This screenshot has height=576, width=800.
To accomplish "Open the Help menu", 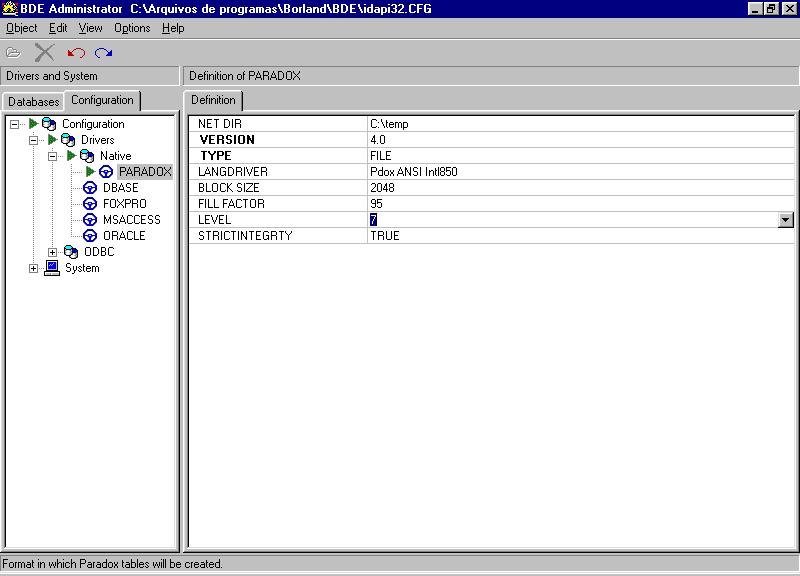I will click(173, 28).
